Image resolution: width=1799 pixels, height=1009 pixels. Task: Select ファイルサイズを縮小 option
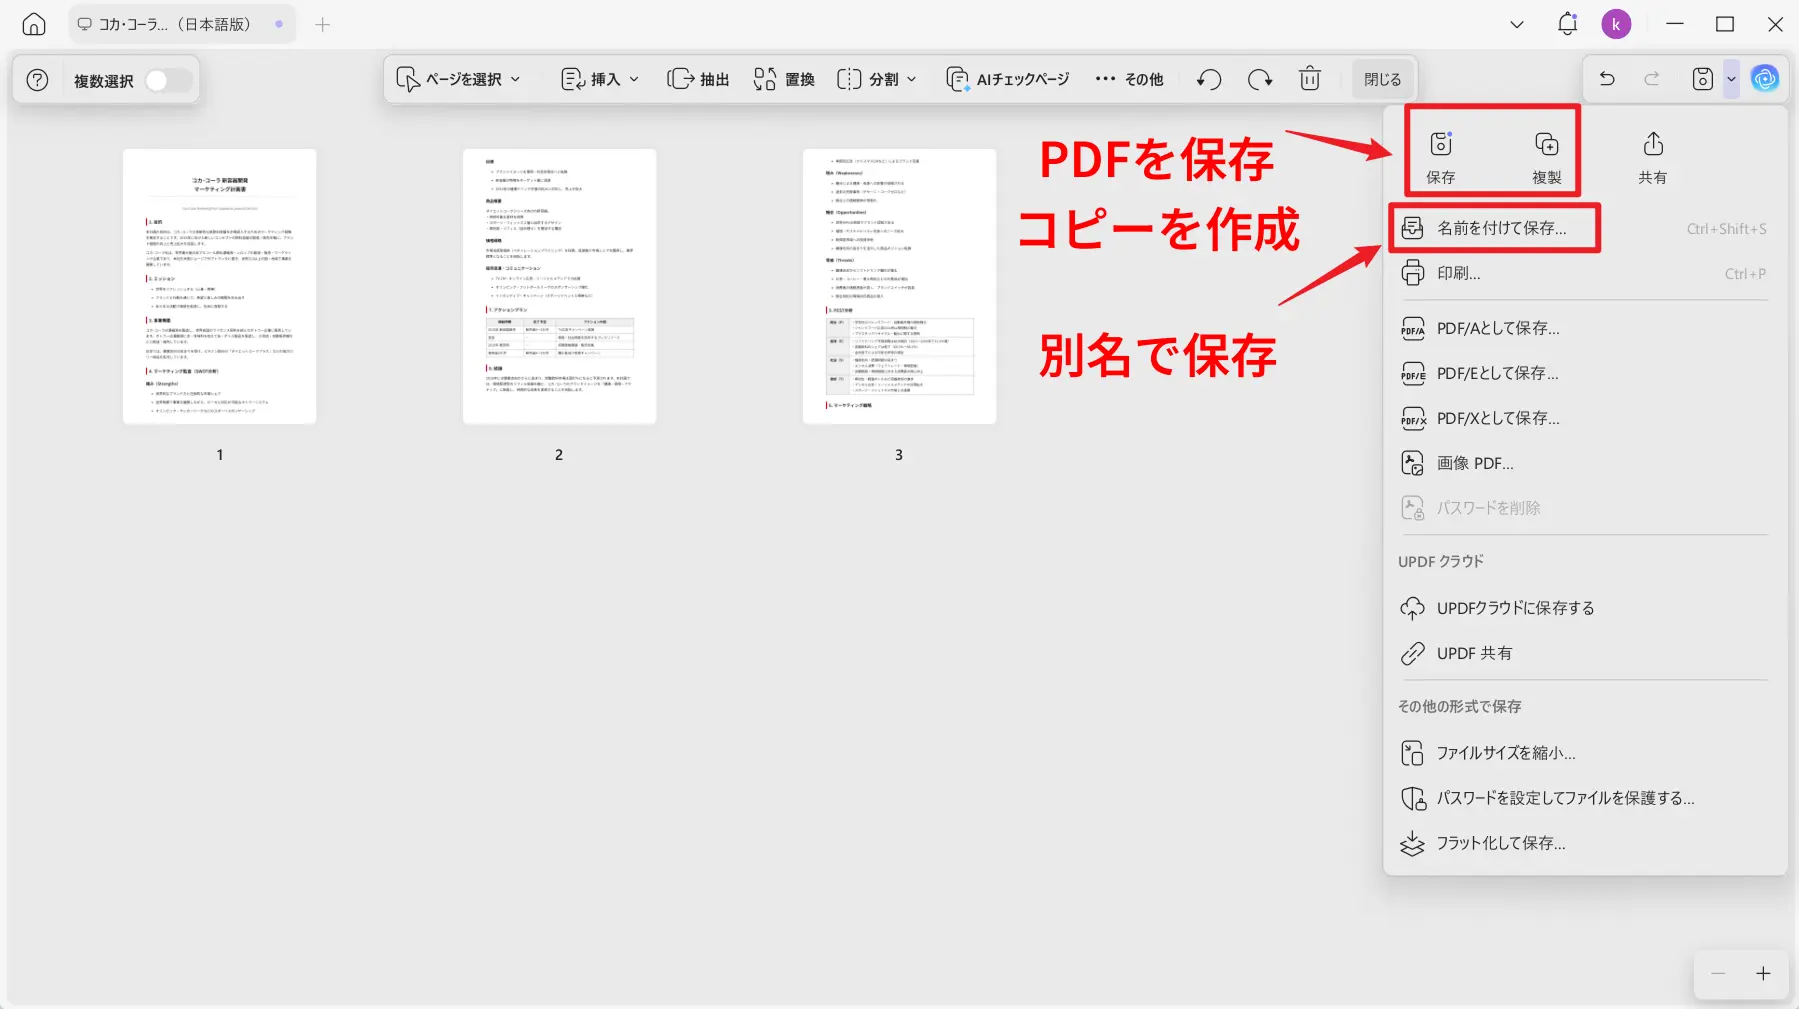(x=1584, y=753)
